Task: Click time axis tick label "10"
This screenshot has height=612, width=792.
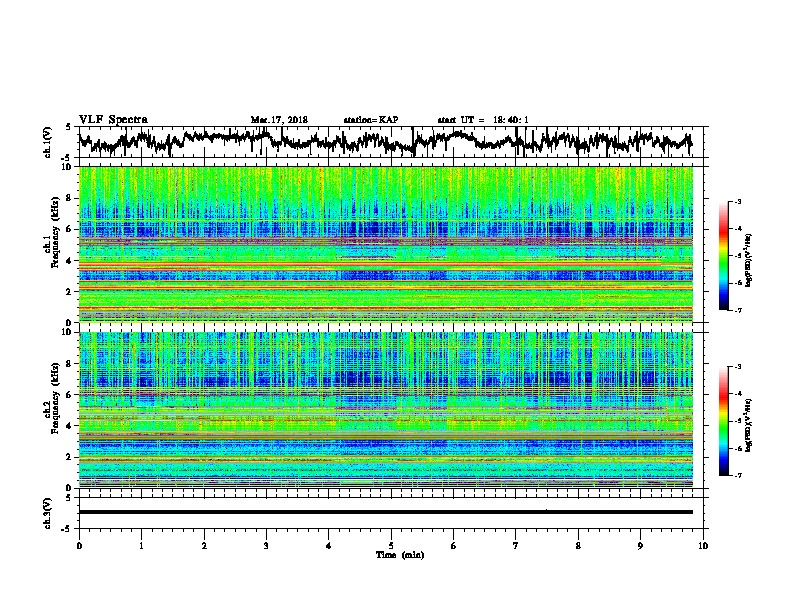Action: point(703,546)
